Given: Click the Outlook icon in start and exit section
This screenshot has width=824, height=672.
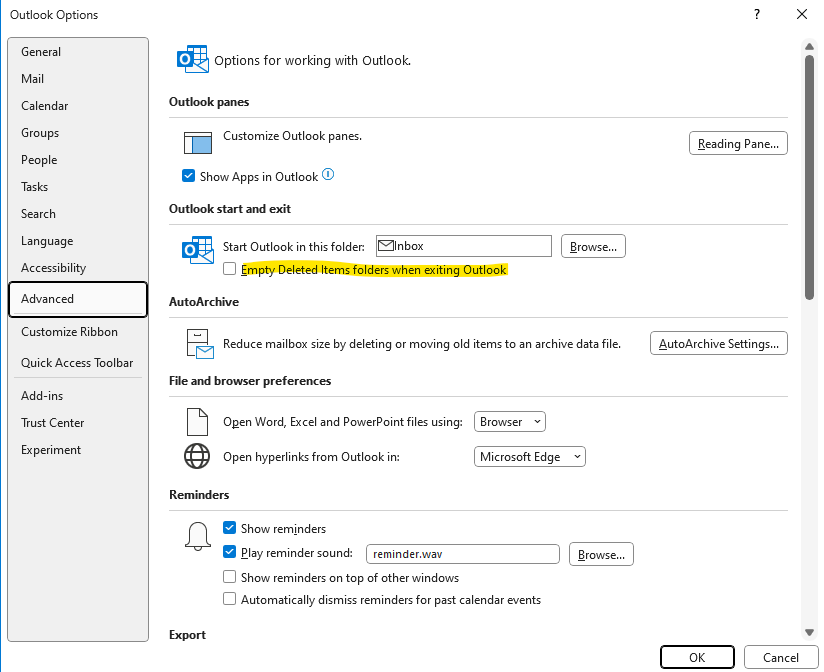Looking at the screenshot, I should pos(198,250).
